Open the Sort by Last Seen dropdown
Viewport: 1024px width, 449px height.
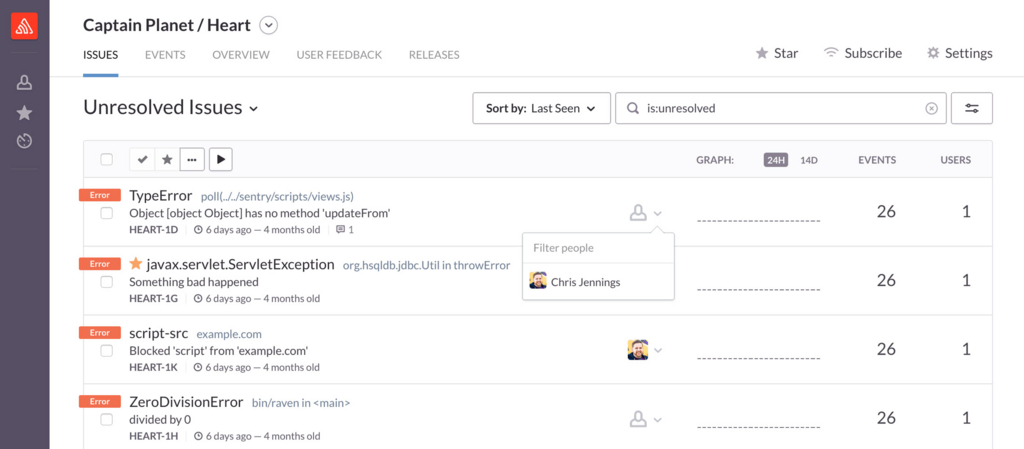click(x=541, y=108)
